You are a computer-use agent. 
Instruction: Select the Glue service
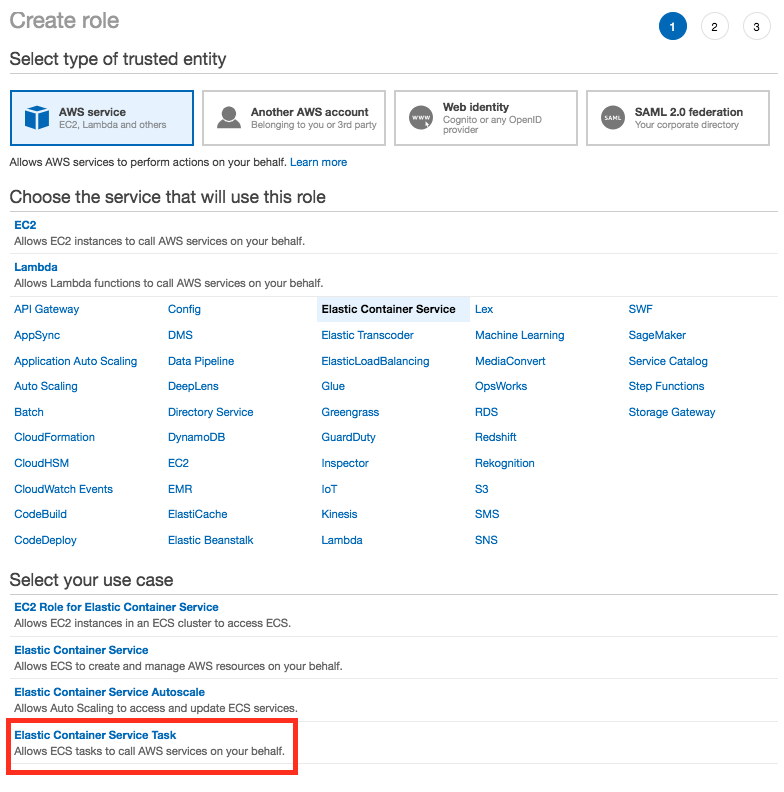(333, 386)
